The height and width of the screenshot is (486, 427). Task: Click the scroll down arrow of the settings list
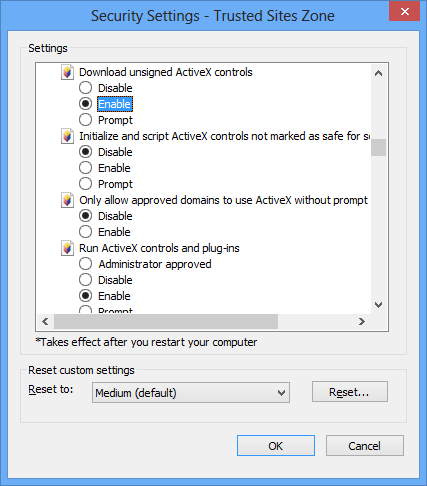point(378,305)
